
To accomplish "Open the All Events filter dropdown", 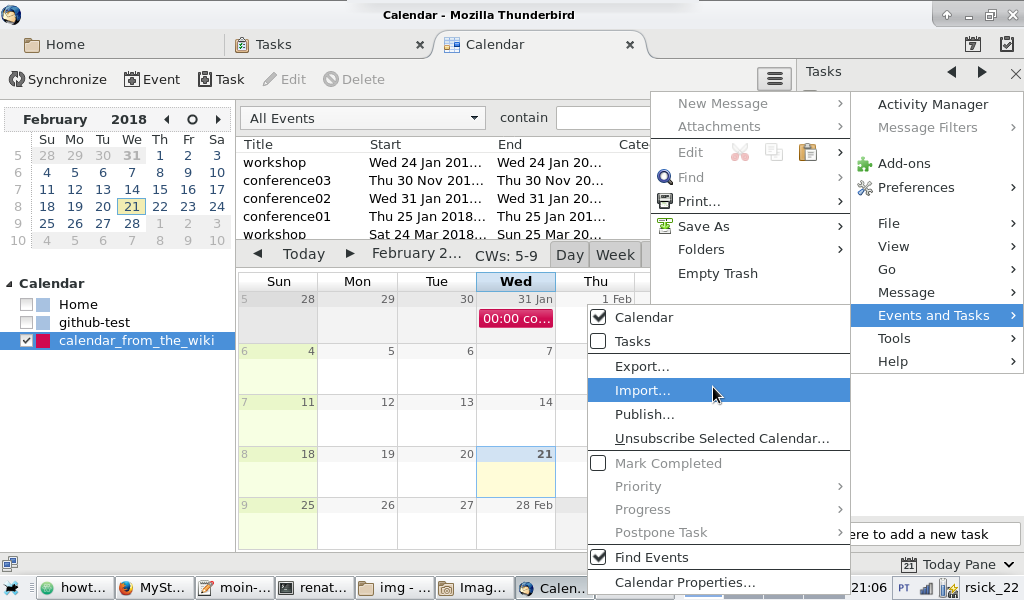I will point(362,118).
